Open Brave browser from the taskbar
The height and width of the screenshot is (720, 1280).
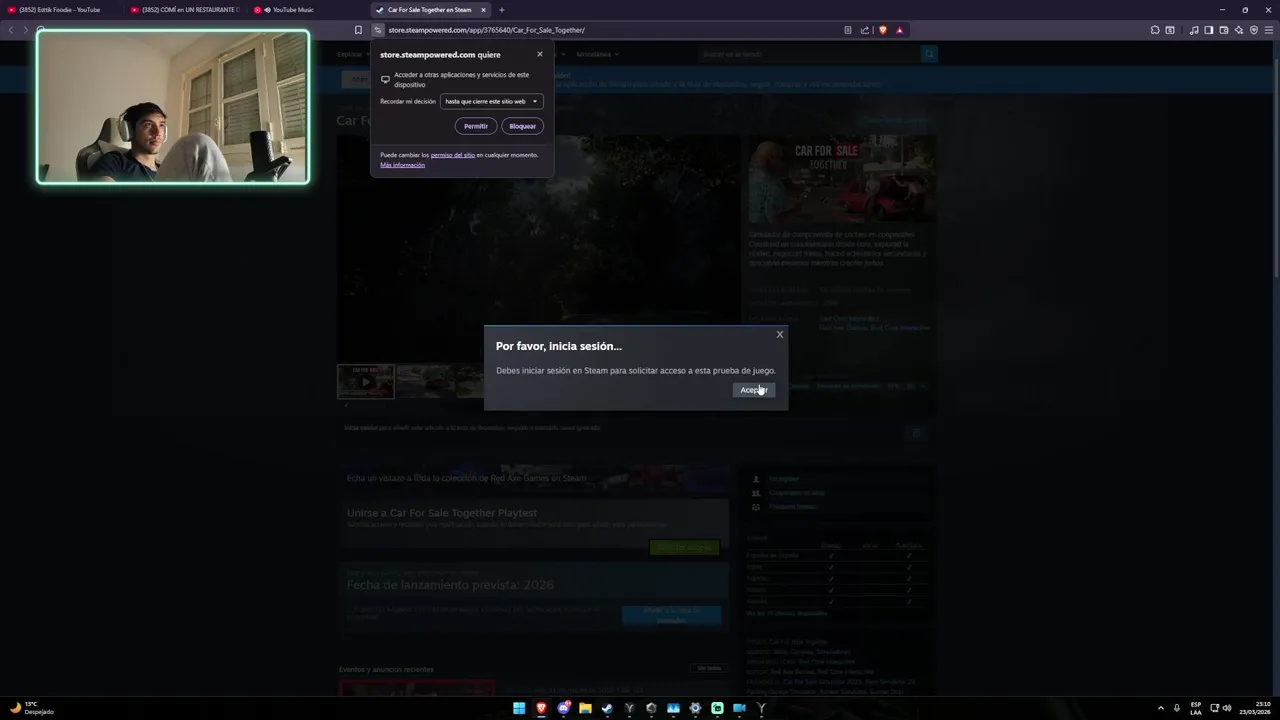coord(541,708)
